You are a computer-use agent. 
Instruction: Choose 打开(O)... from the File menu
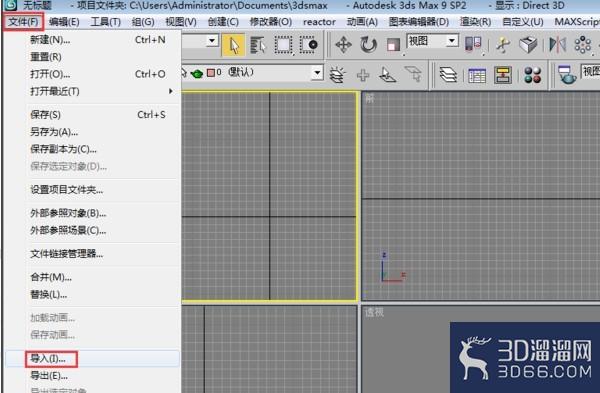click(92, 74)
